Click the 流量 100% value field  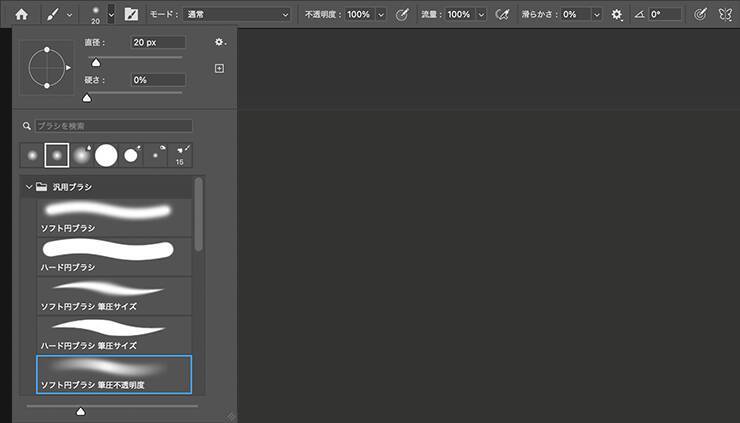click(460, 14)
